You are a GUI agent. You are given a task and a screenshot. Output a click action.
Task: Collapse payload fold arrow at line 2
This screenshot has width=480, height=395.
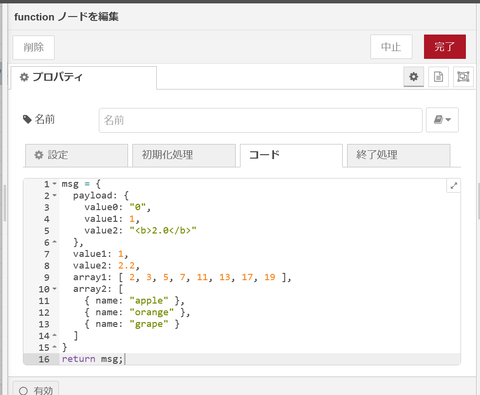click(x=54, y=195)
